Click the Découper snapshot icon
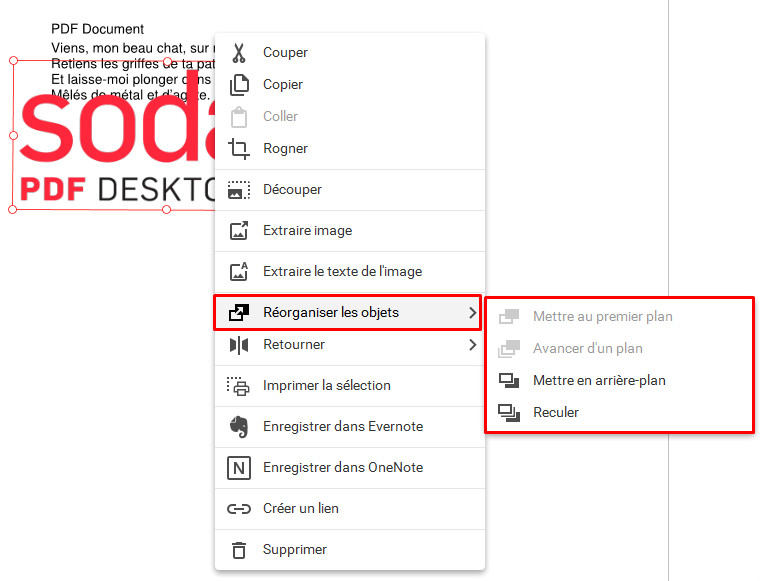 (239, 190)
